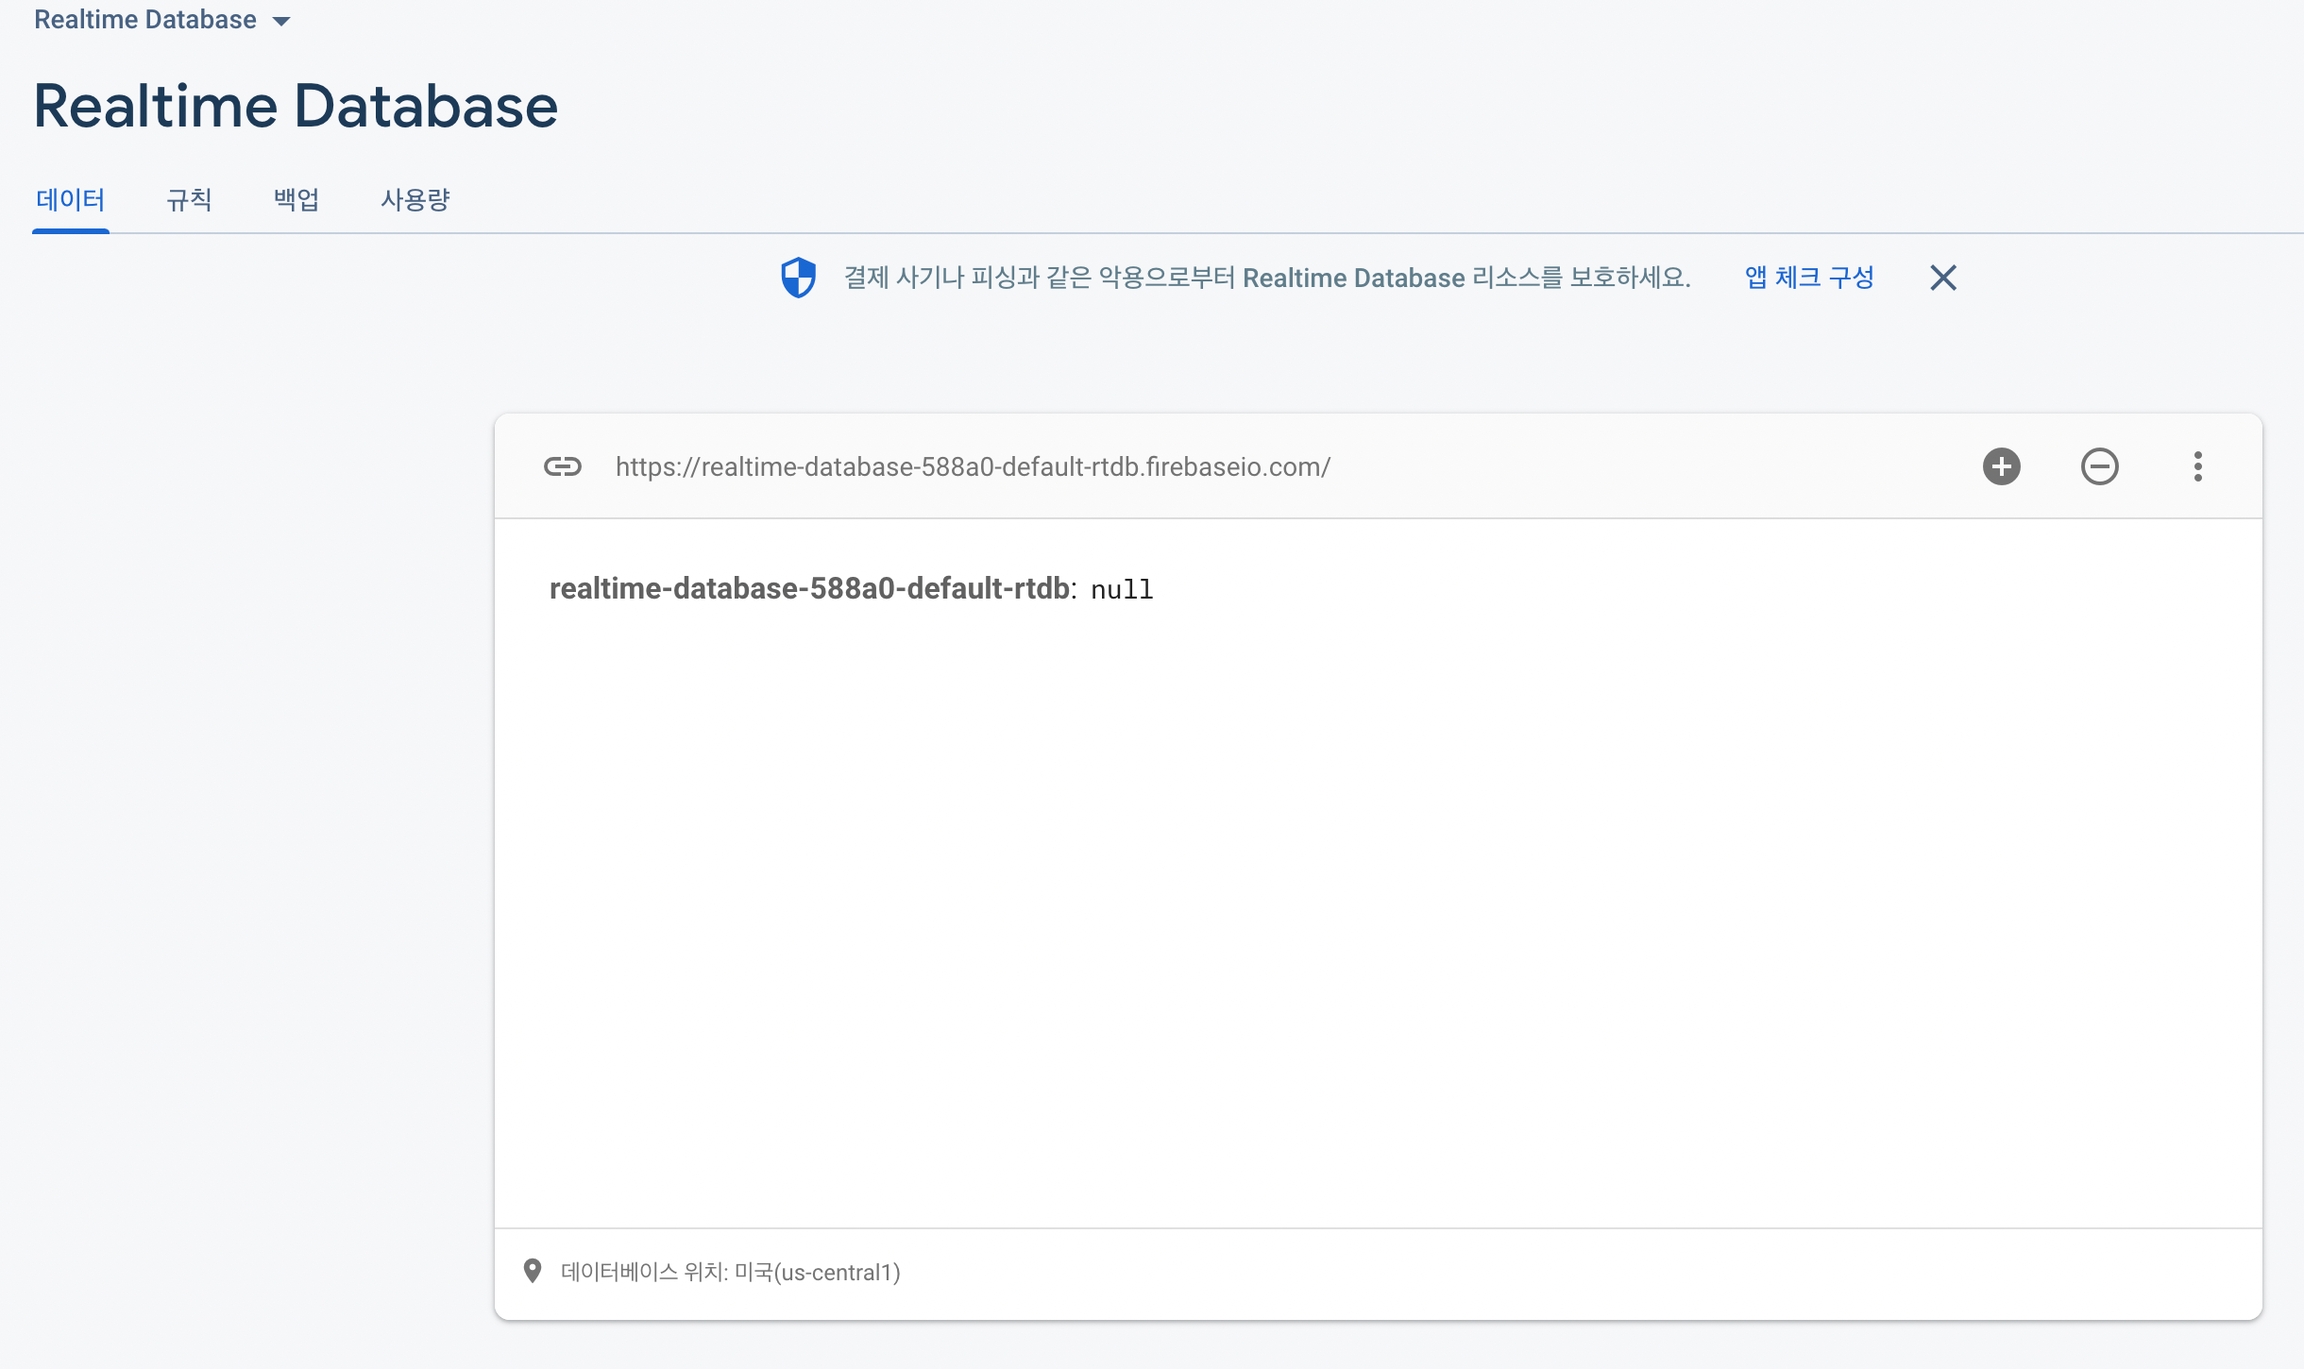Screen dimensions: 2304x1369
Task: Click the blue shield security icon
Action: [x=798, y=278]
